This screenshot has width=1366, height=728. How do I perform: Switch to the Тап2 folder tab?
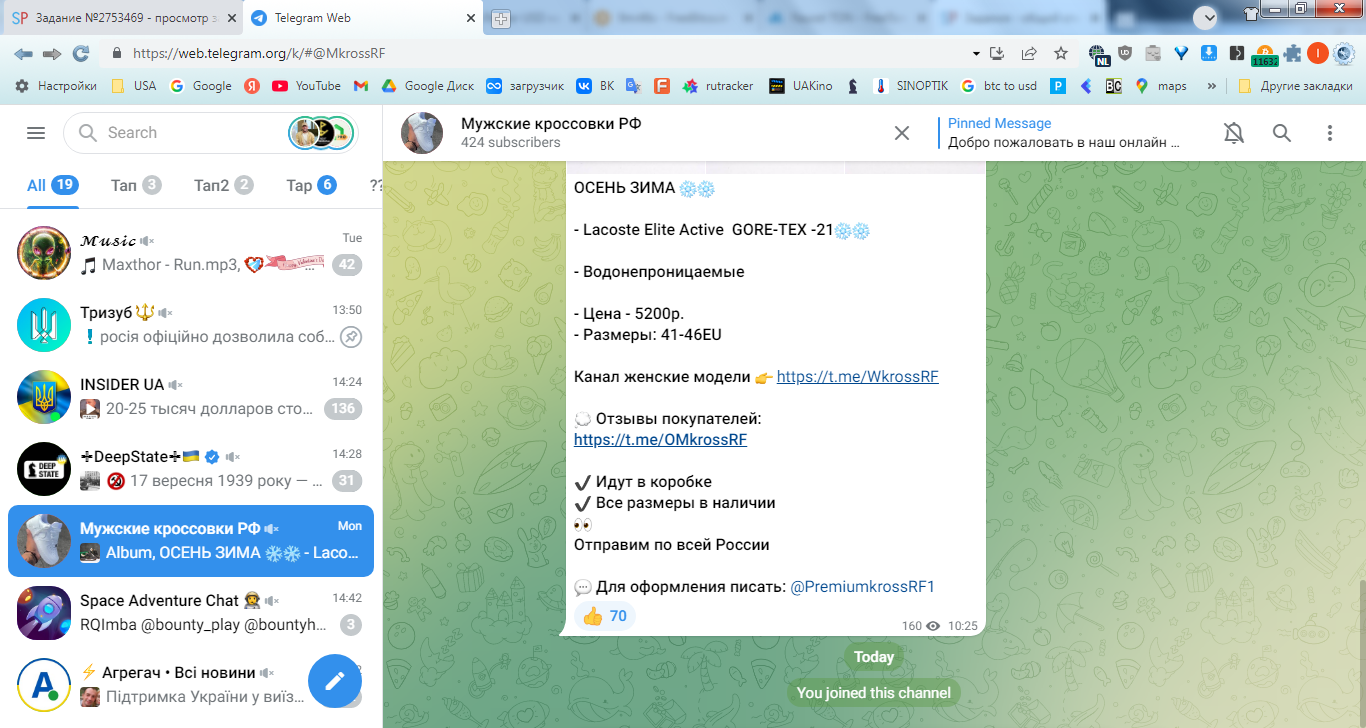pos(224,185)
